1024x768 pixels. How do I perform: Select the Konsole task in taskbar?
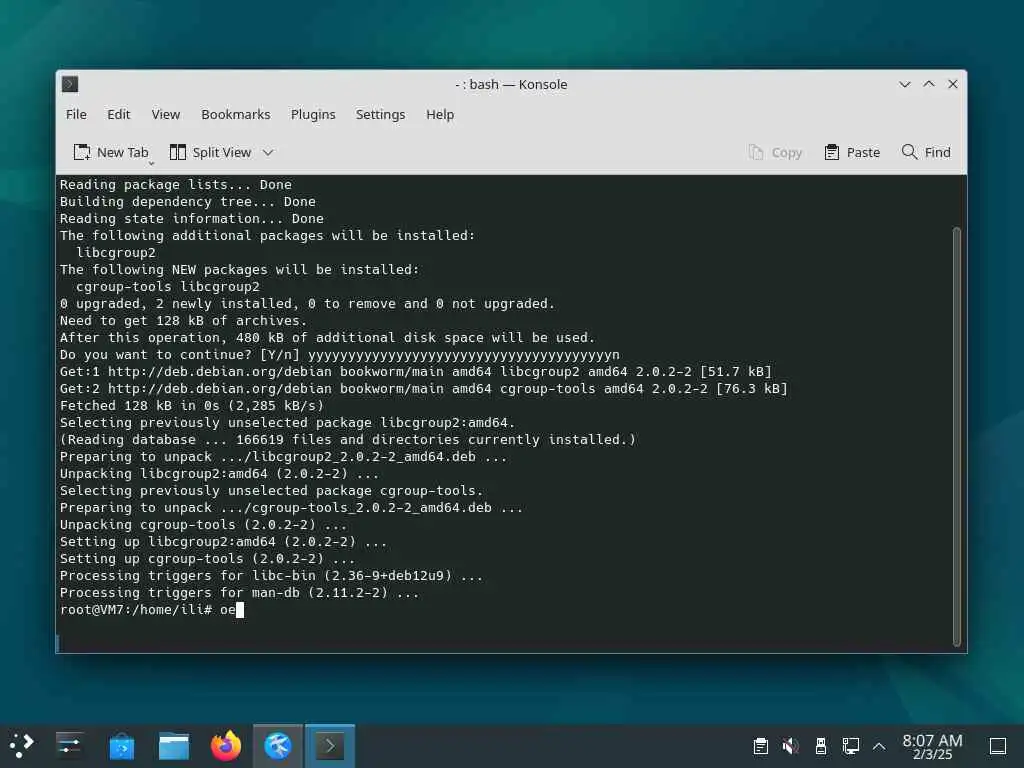pyautogui.click(x=330, y=745)
